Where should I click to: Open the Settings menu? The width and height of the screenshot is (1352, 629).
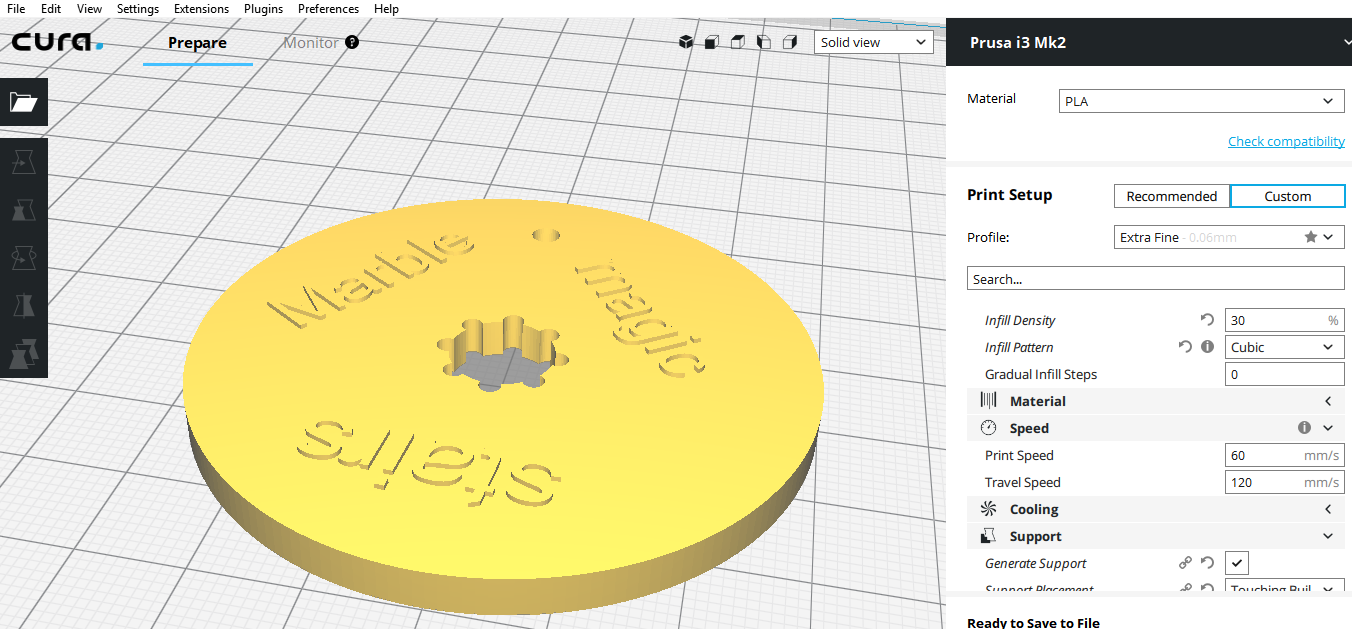137,9
